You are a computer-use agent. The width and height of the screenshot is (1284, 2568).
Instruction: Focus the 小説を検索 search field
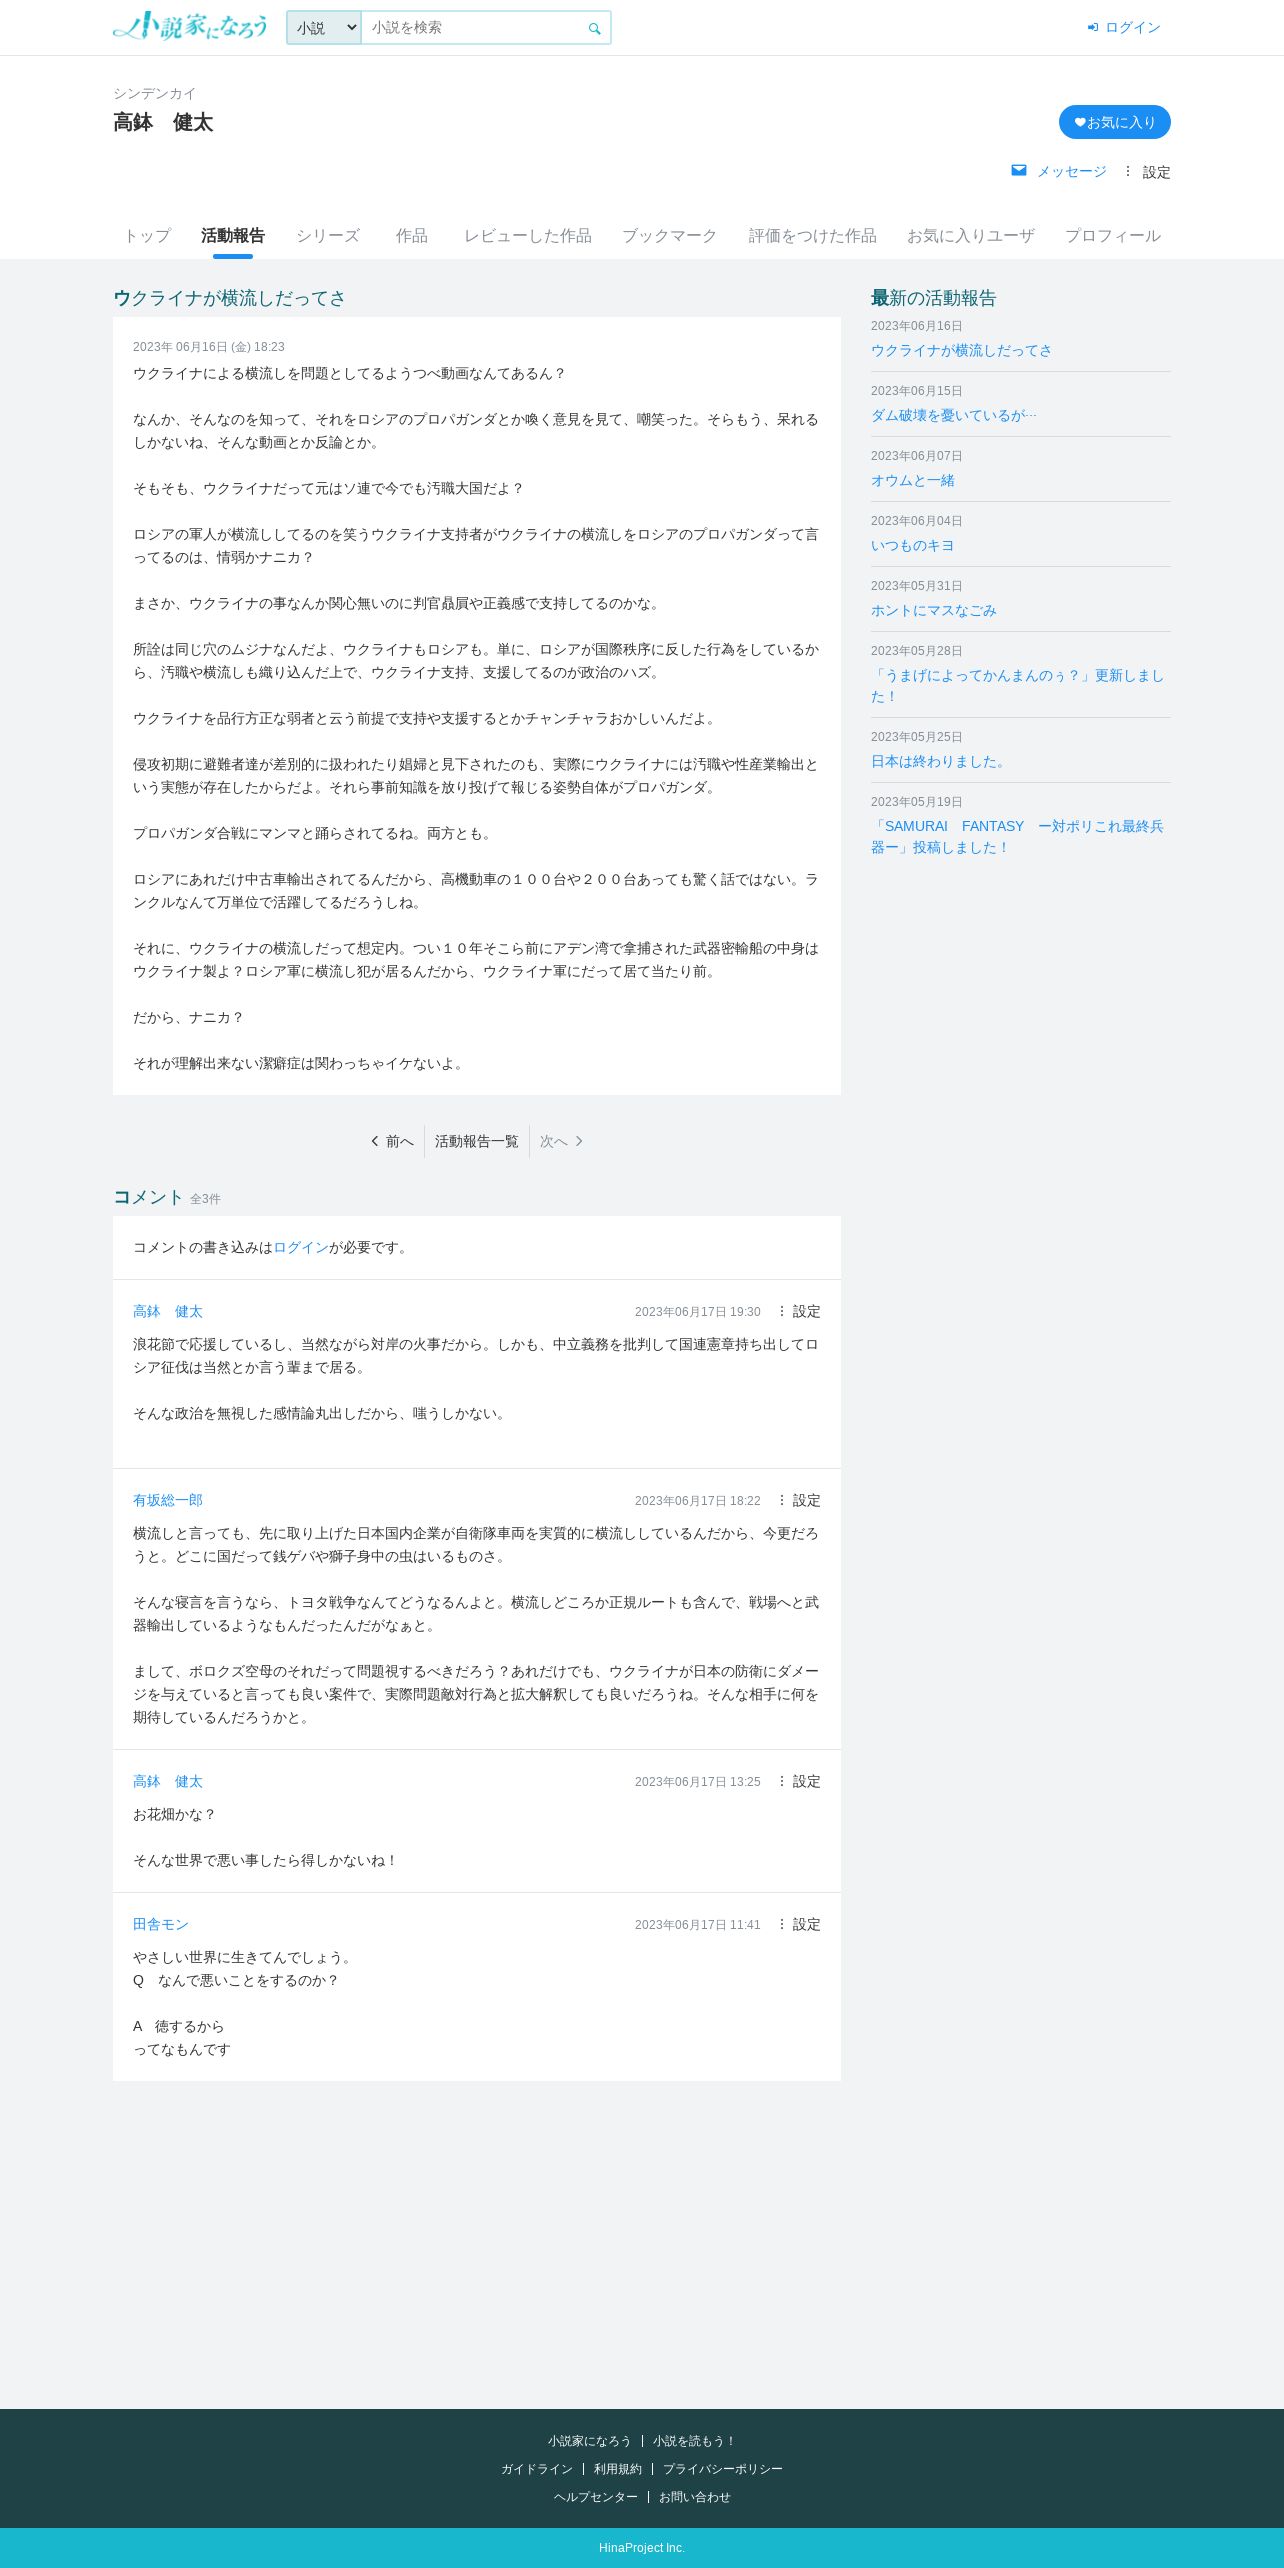coord(472,28)
